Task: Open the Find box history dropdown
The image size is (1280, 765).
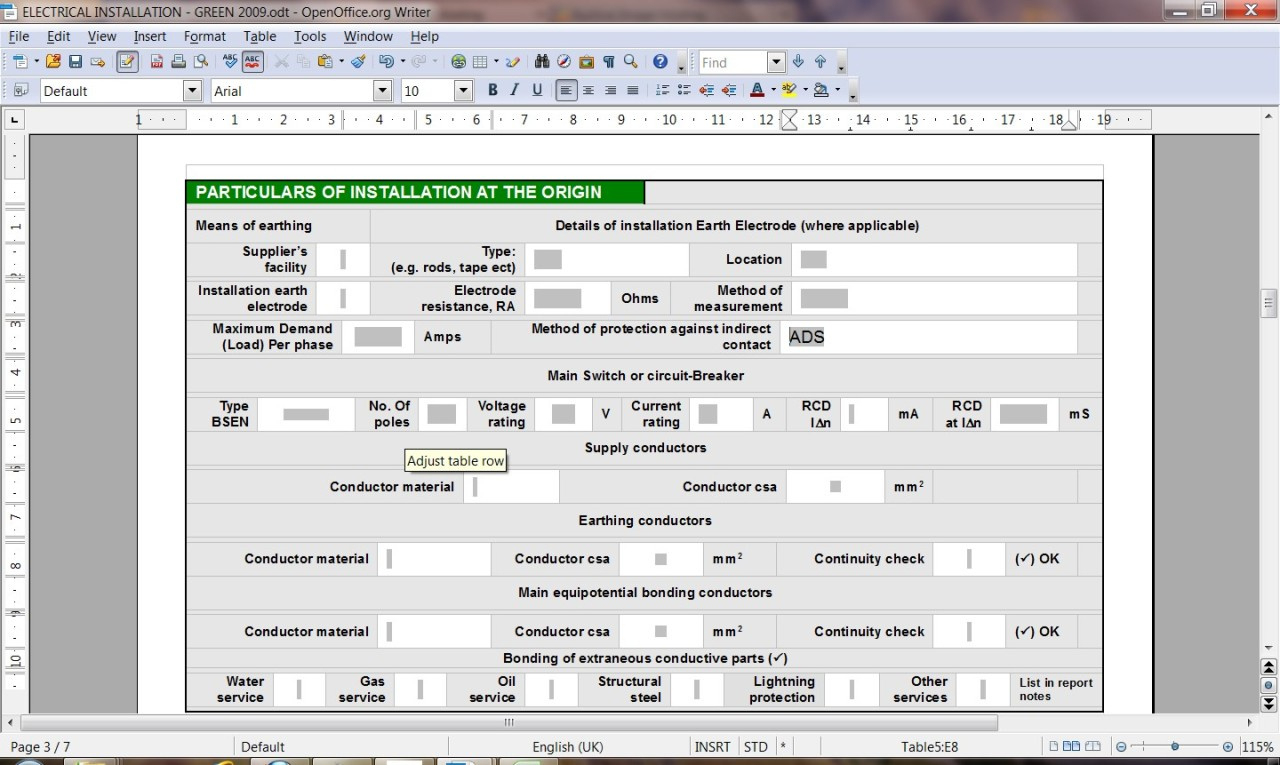Action: [776, 62]
